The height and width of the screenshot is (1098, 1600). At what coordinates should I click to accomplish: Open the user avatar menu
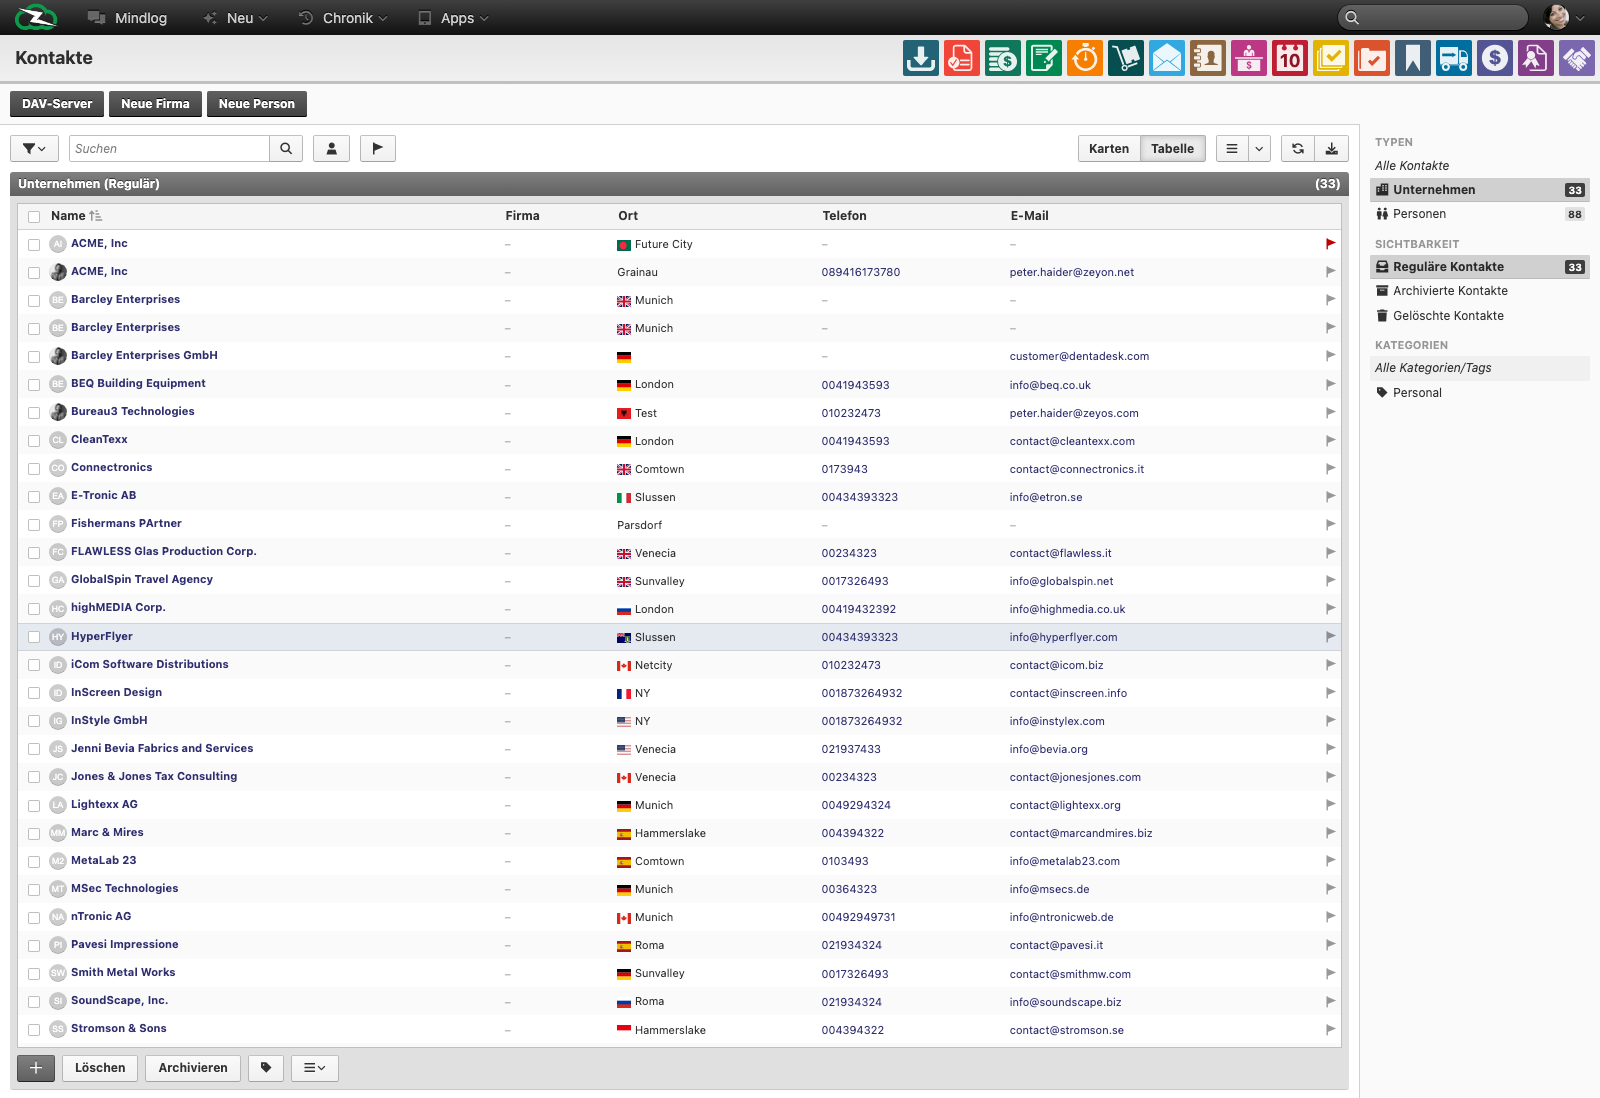(x=1564, y=17)
